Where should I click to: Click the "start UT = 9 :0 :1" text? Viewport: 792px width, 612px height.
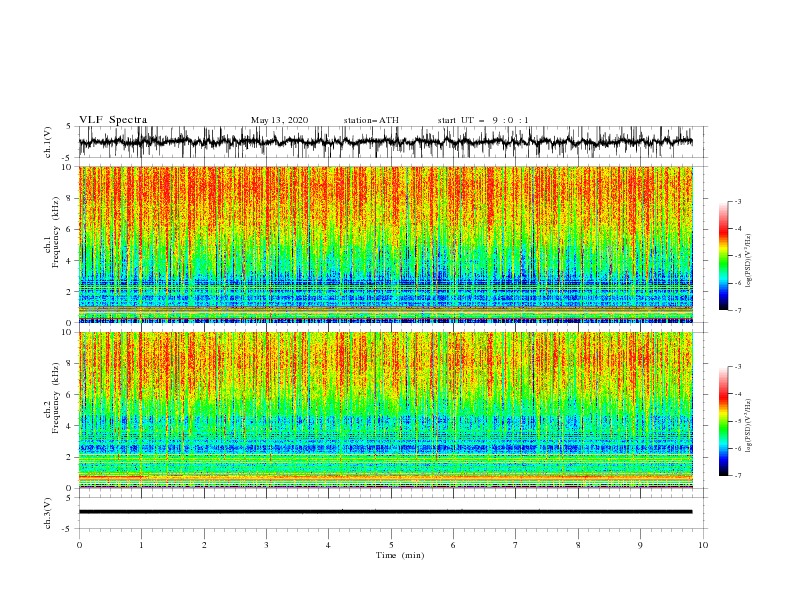483,120
